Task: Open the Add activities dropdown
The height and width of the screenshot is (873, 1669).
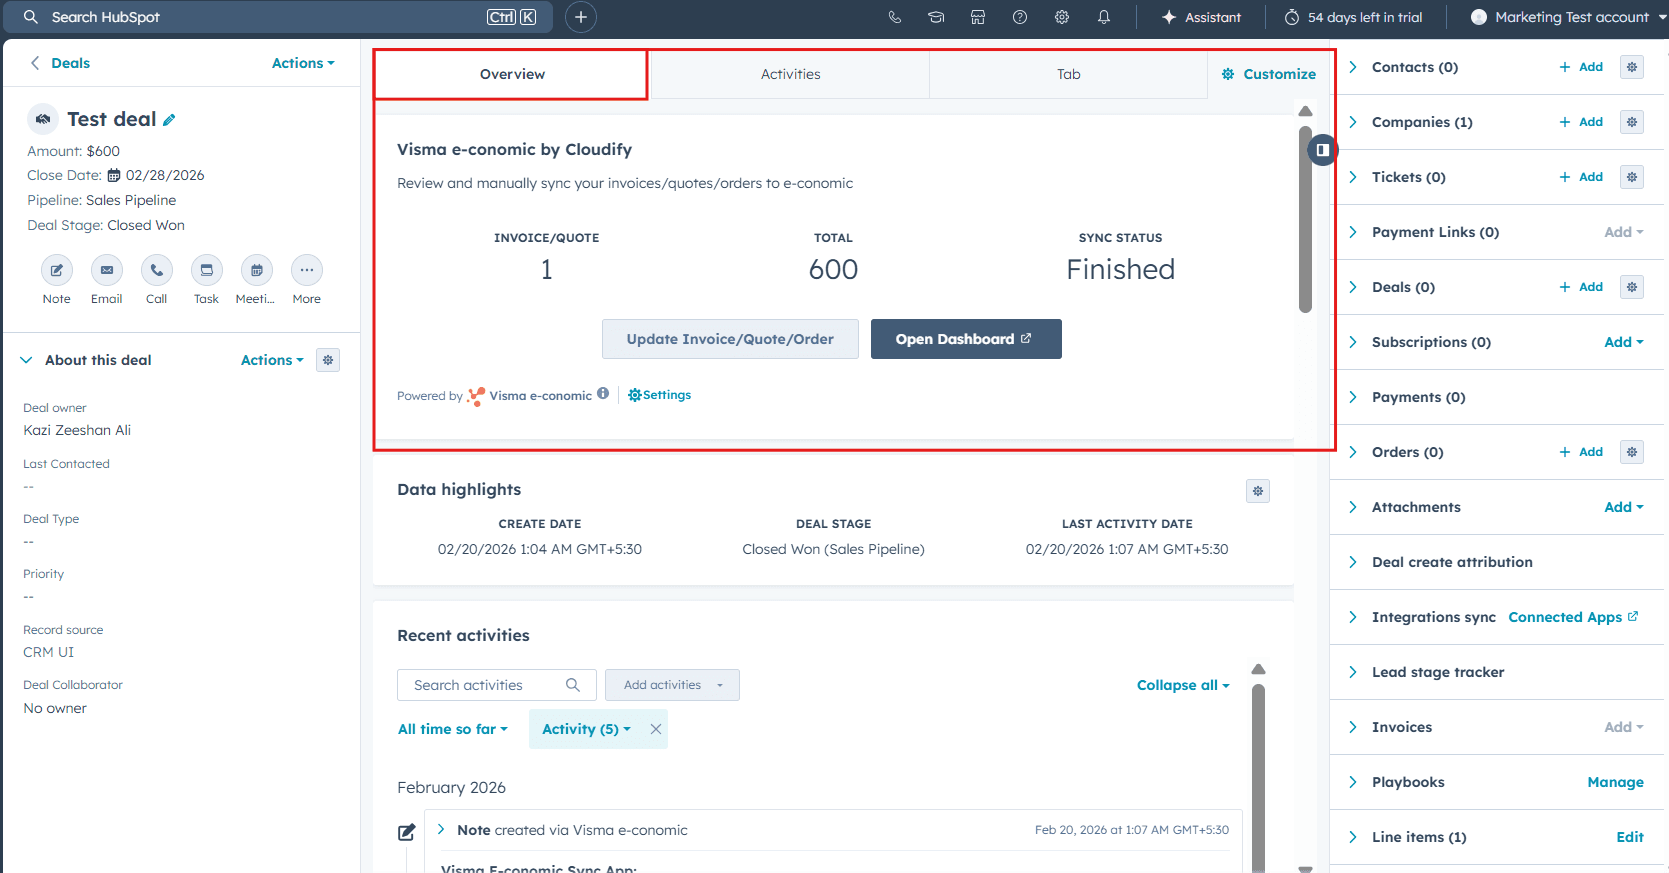Action: pos(672,685)
